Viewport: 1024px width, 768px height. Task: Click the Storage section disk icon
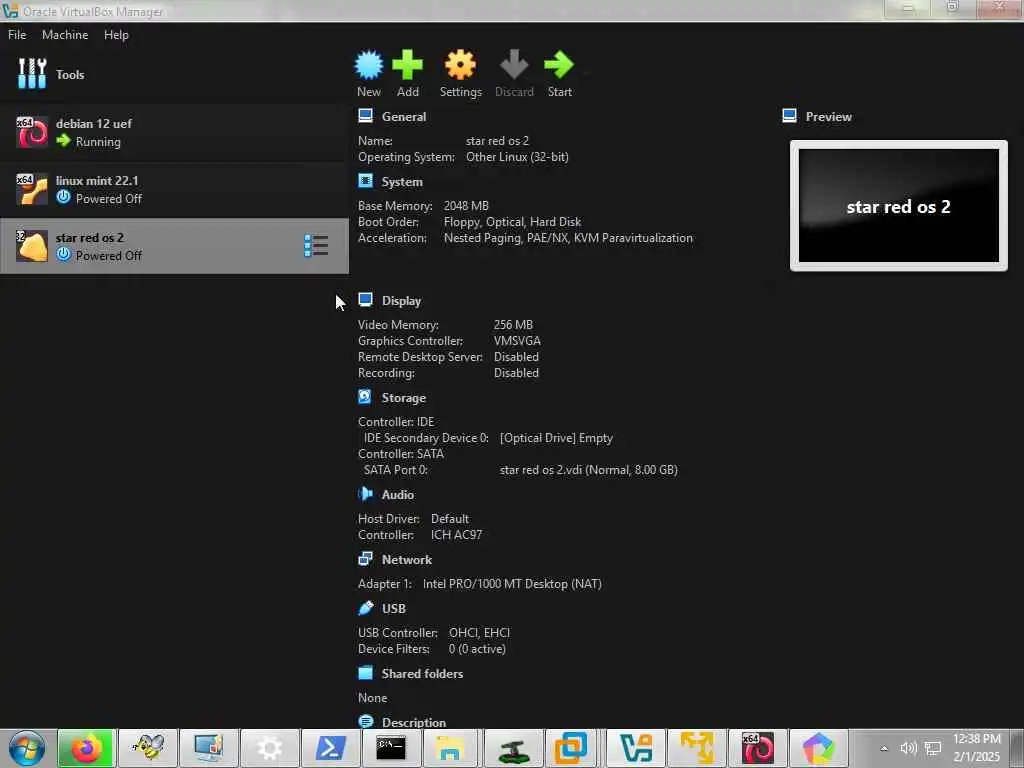pyautogui.click(x=366, y=397)
